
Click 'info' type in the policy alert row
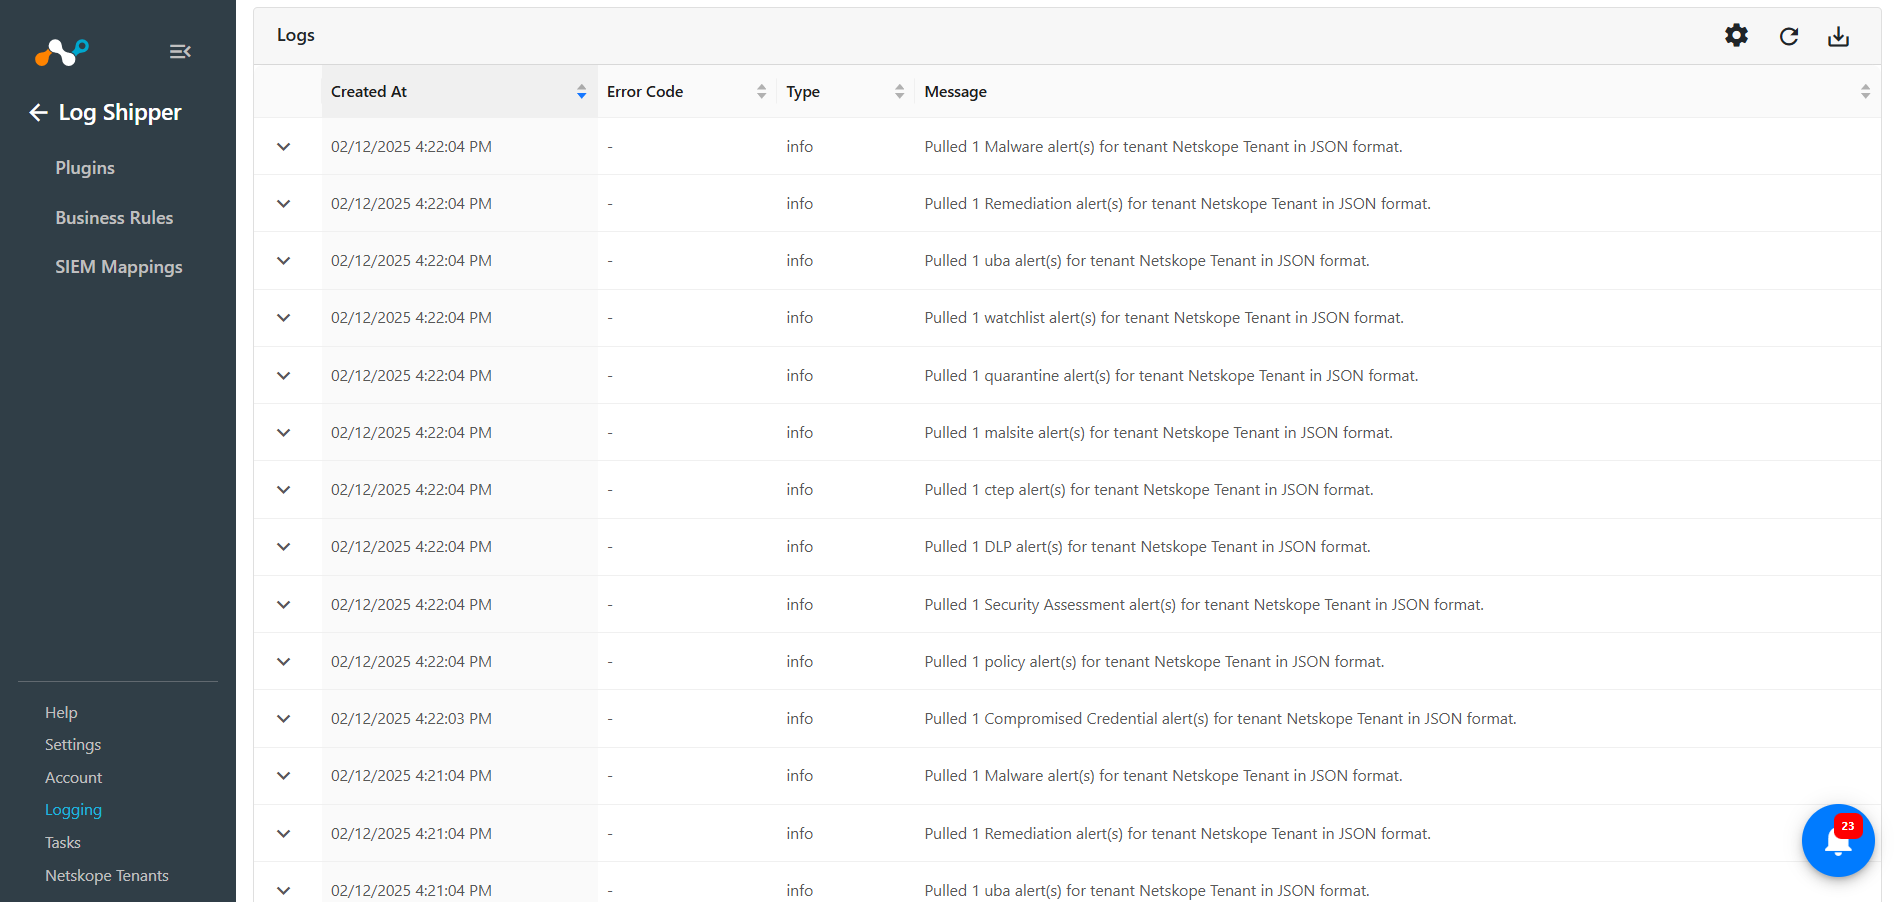pos(799,662)
